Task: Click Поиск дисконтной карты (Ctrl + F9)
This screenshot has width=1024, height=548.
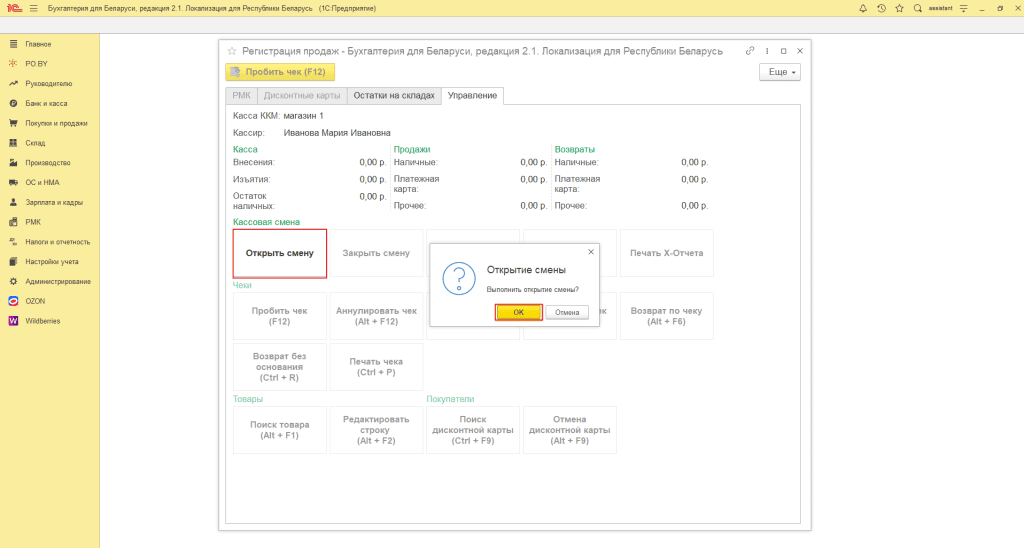Action: (x=473, y=430)
